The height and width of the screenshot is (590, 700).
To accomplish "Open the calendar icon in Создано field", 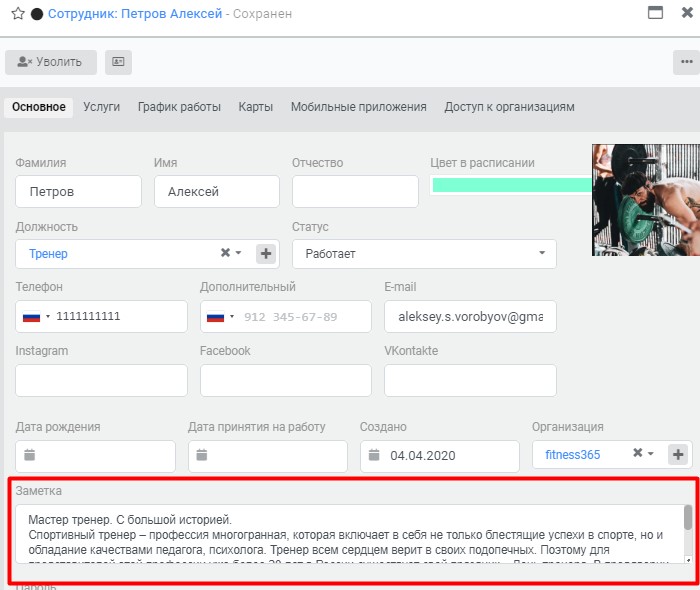I will click(x=374, y=455).
